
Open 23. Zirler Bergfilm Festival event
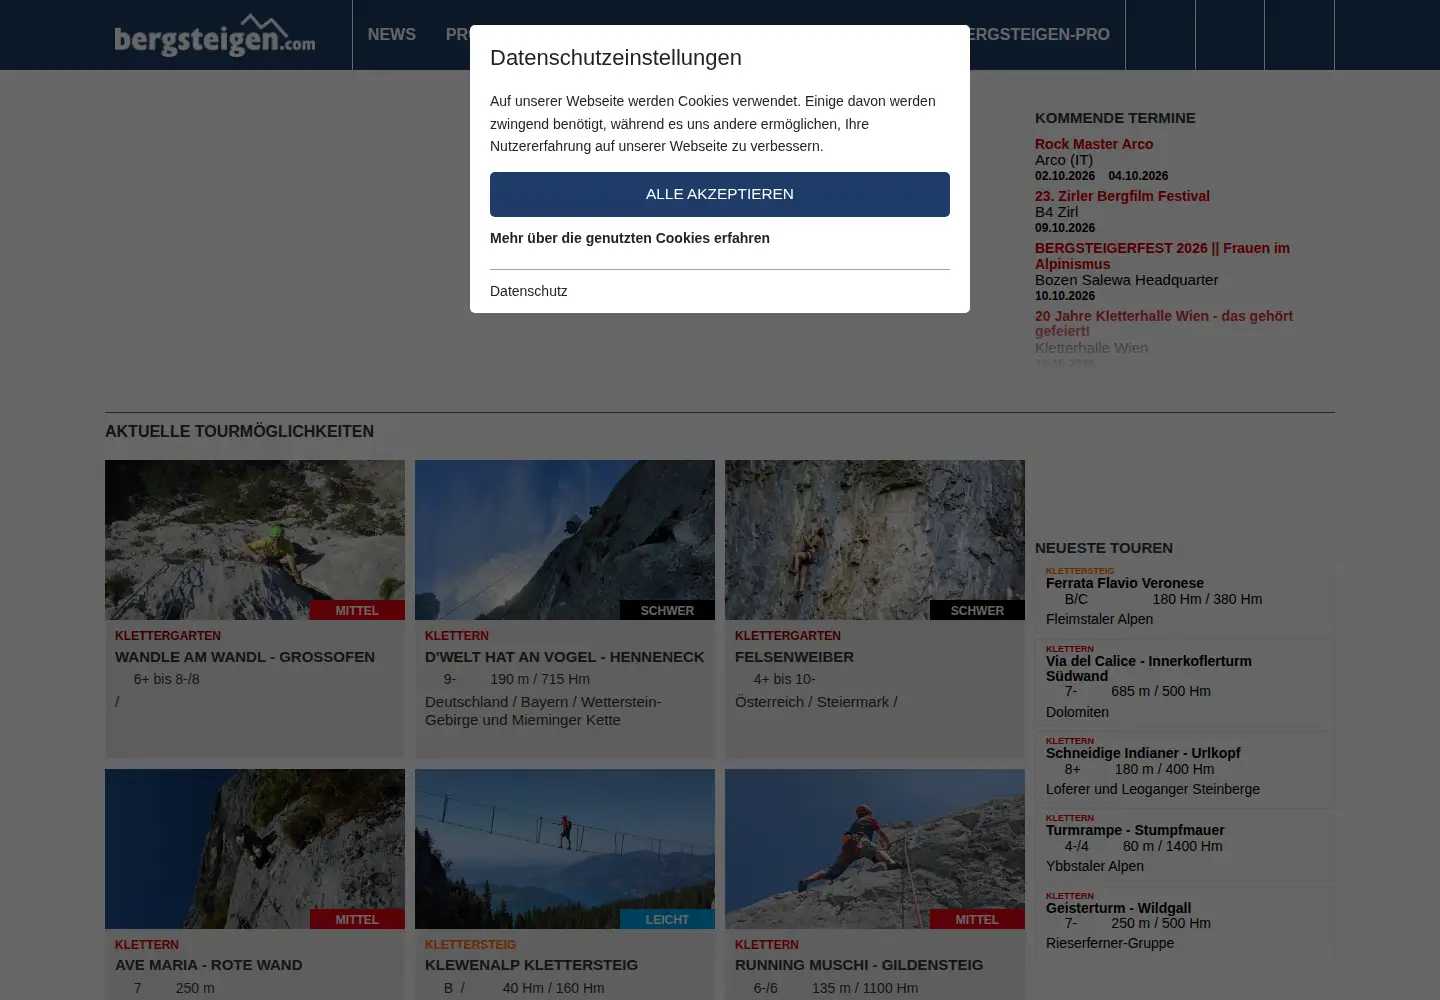point(1122,196)
